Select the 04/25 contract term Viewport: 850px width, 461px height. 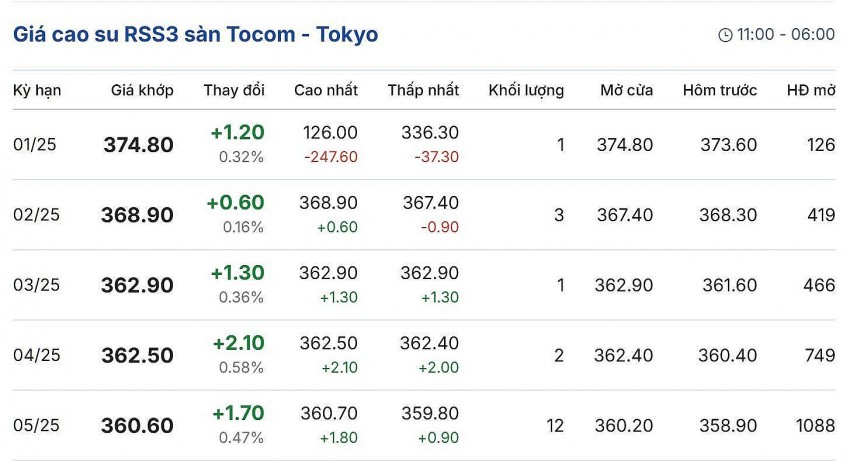pos(36,355)
